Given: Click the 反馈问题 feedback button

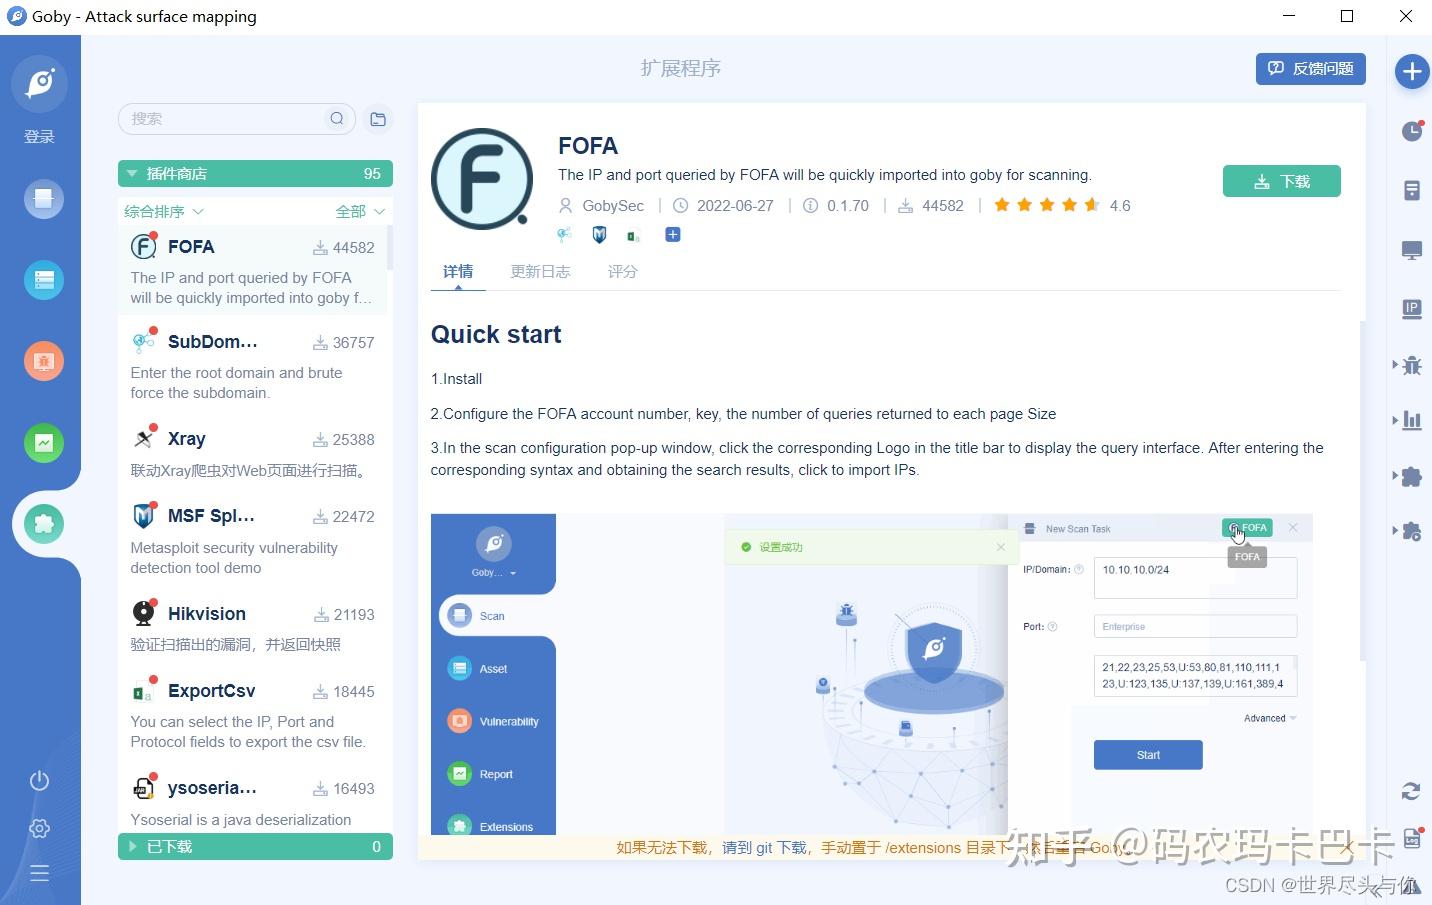Looking at the screenshot, I should 1310,68.
